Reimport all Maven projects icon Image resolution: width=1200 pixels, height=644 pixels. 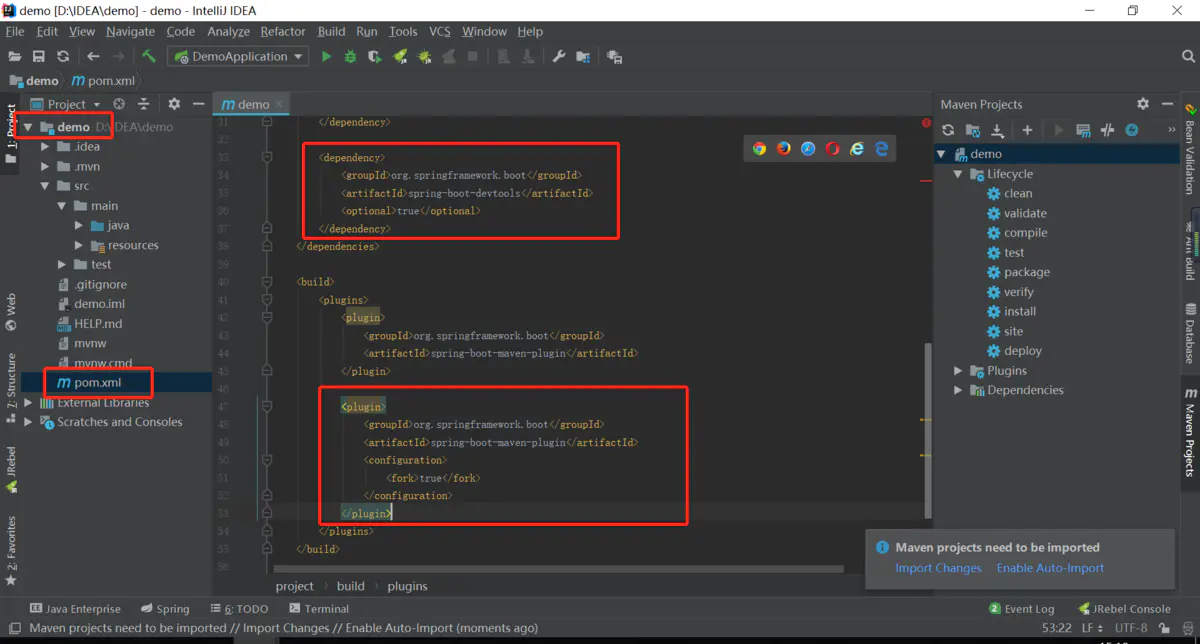click(x=949, y=130)
